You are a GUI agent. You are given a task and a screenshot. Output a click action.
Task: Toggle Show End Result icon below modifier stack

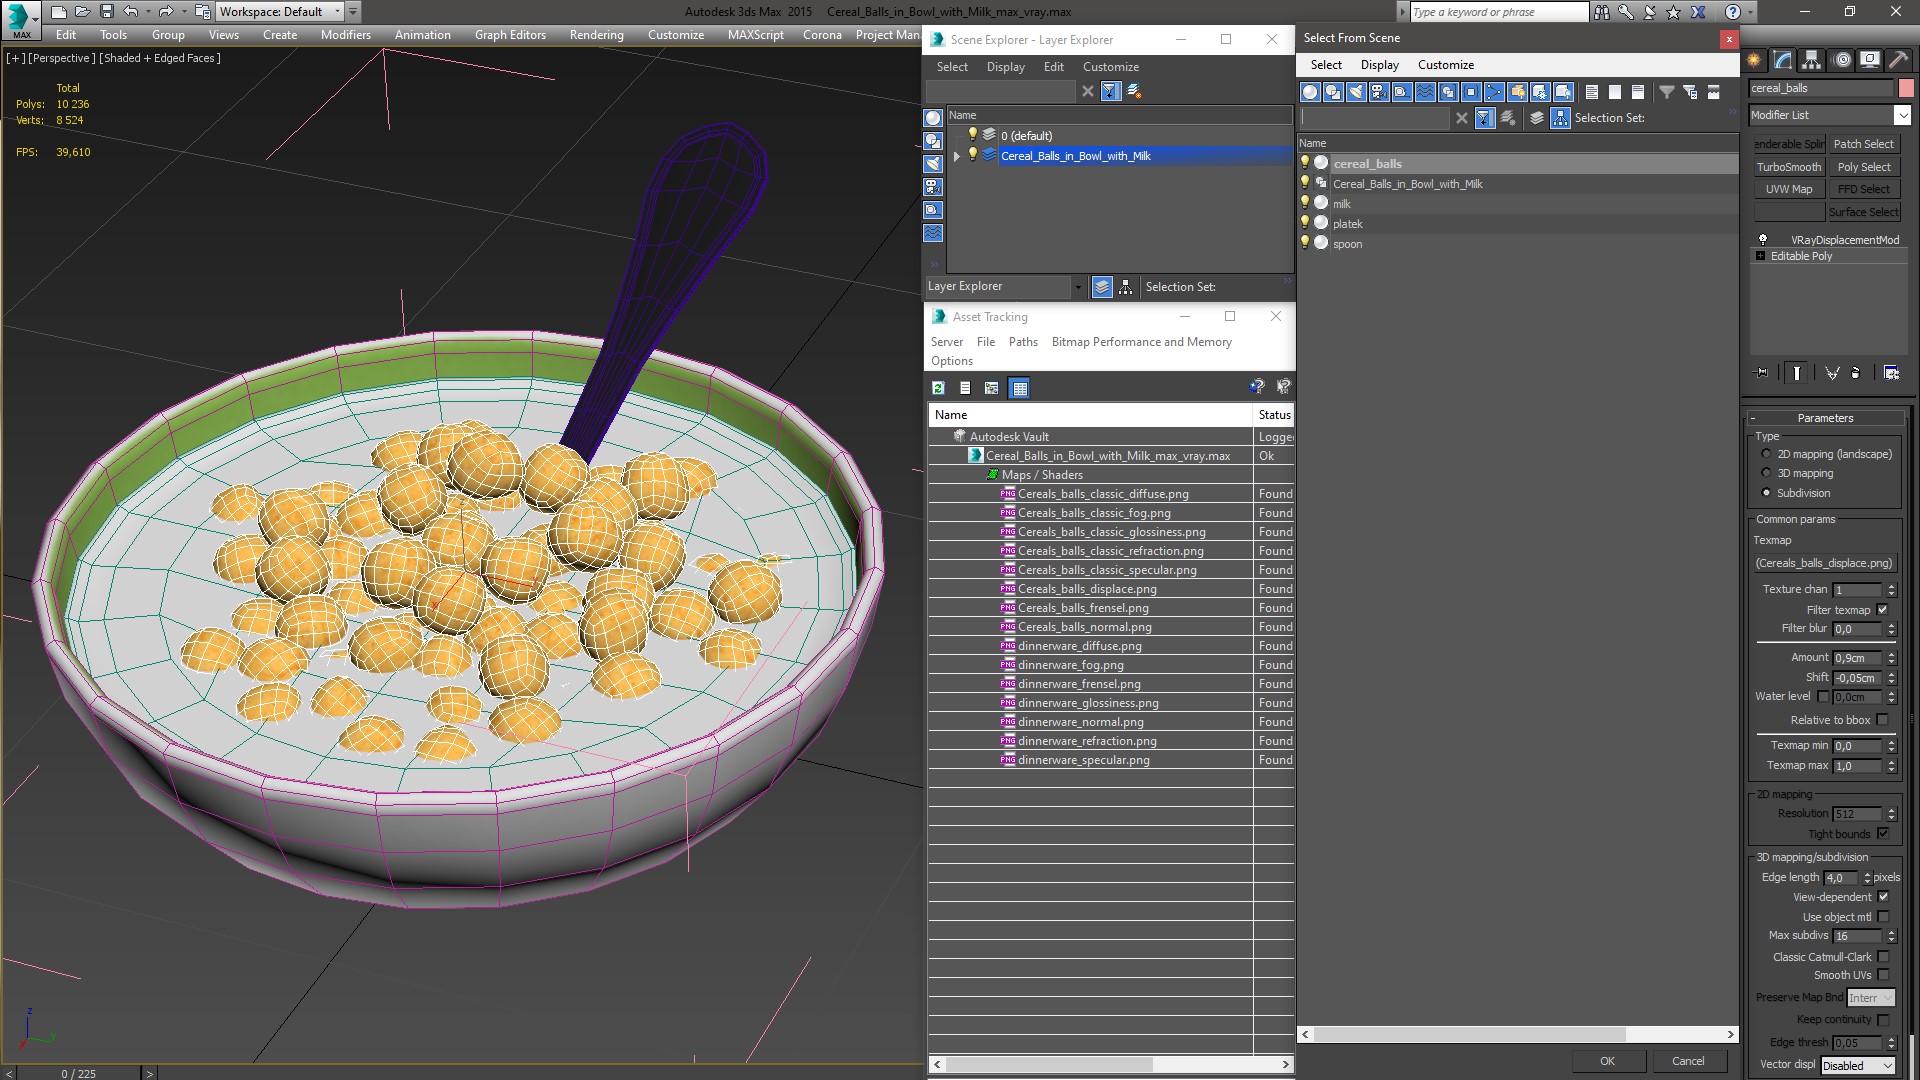tap(1797, 373)
